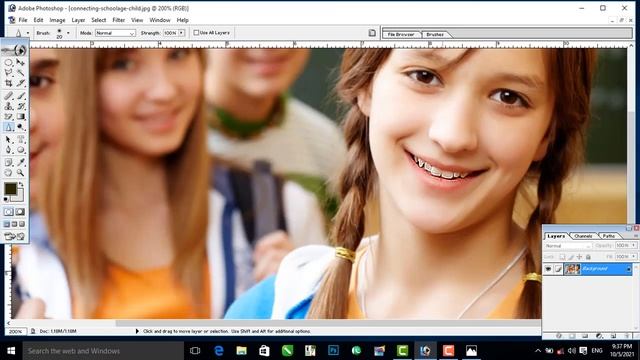Select the Ellipse shape tool

click(20, 150)
